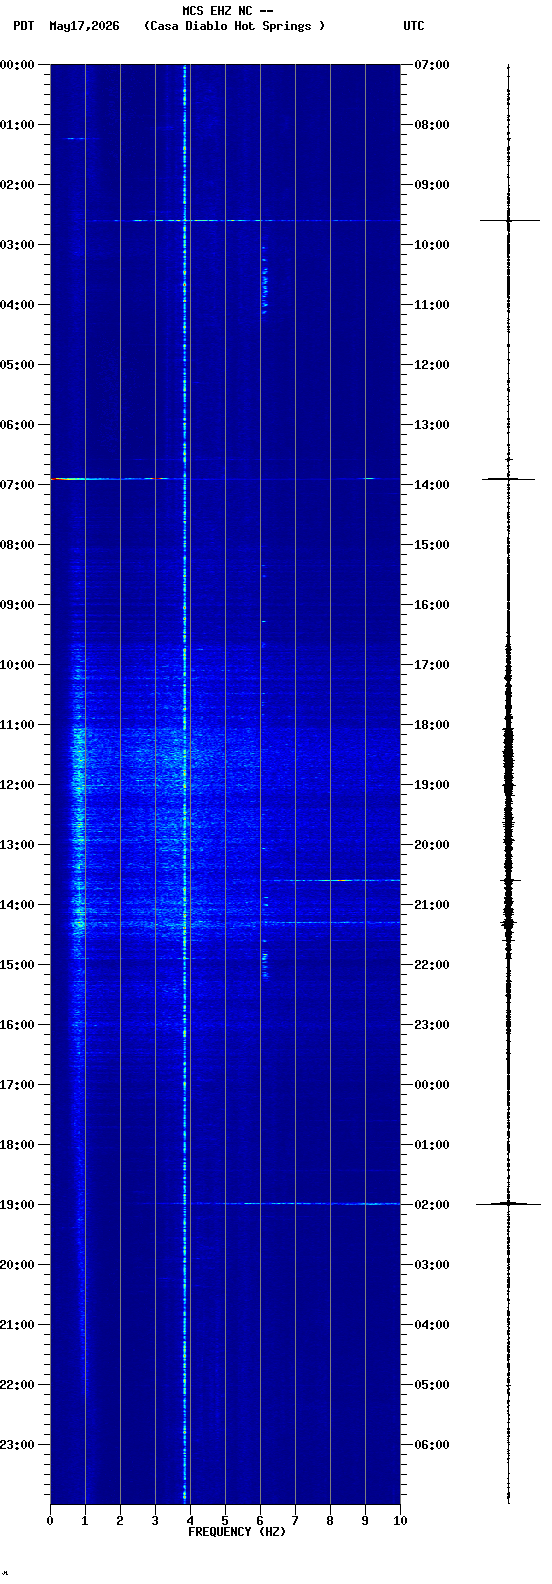The image size is (552, 1584).
Task: Click the 9 Hz tick label
Action: pyautogui.click(x=365, y=1521)
